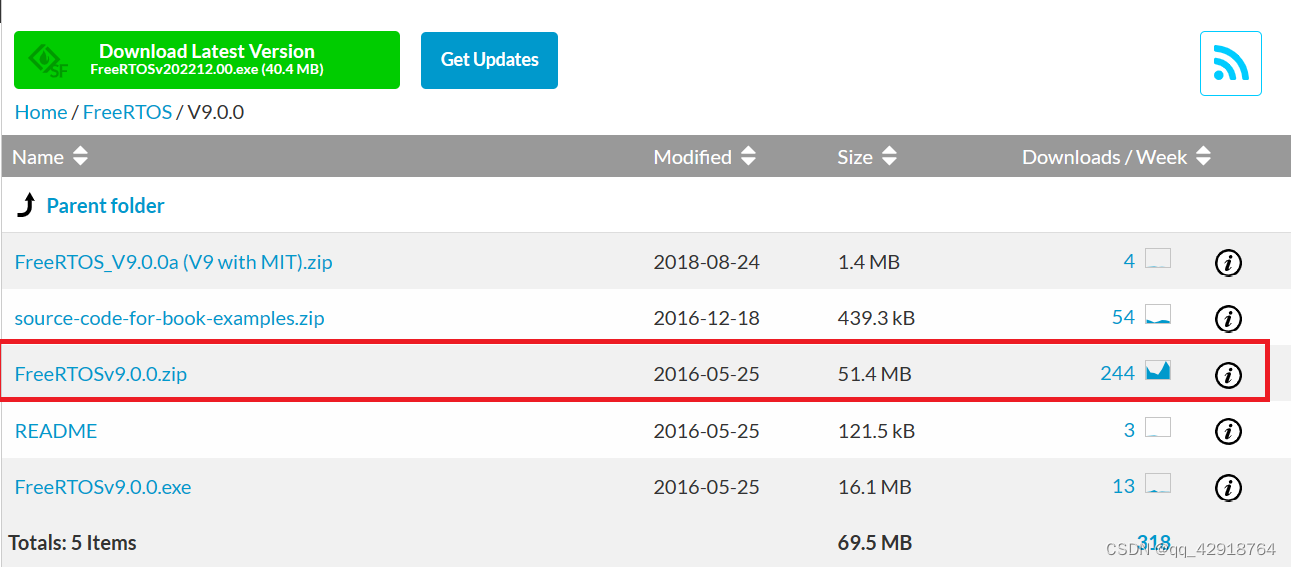The height and width of the screenshot is (567, 1291).
Task: Open the README file link
Action: click(56, 431)
